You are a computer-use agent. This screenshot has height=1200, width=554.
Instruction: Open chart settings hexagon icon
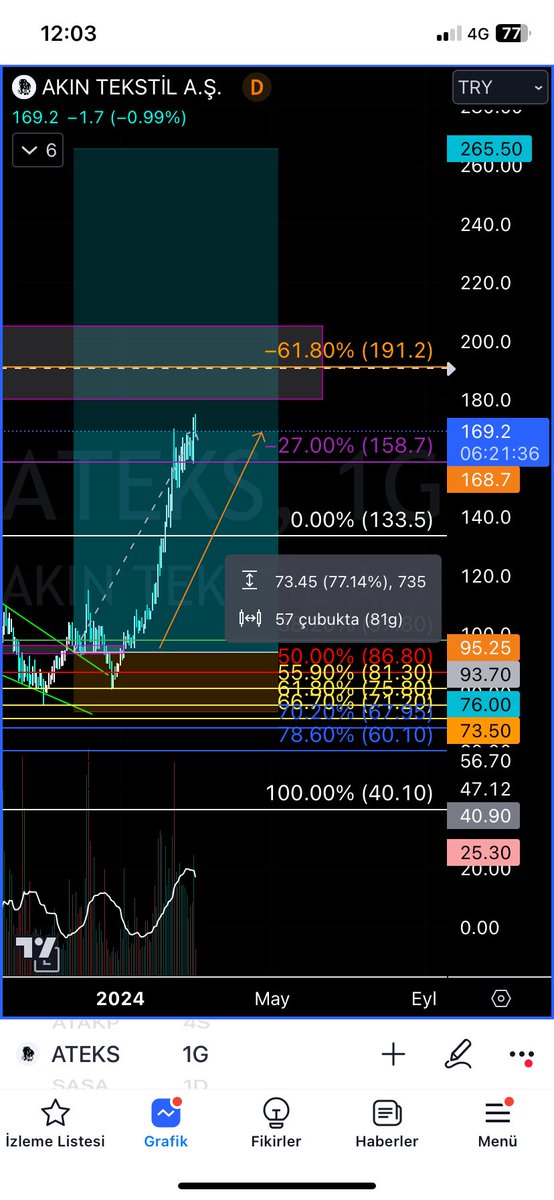point(501,998)
